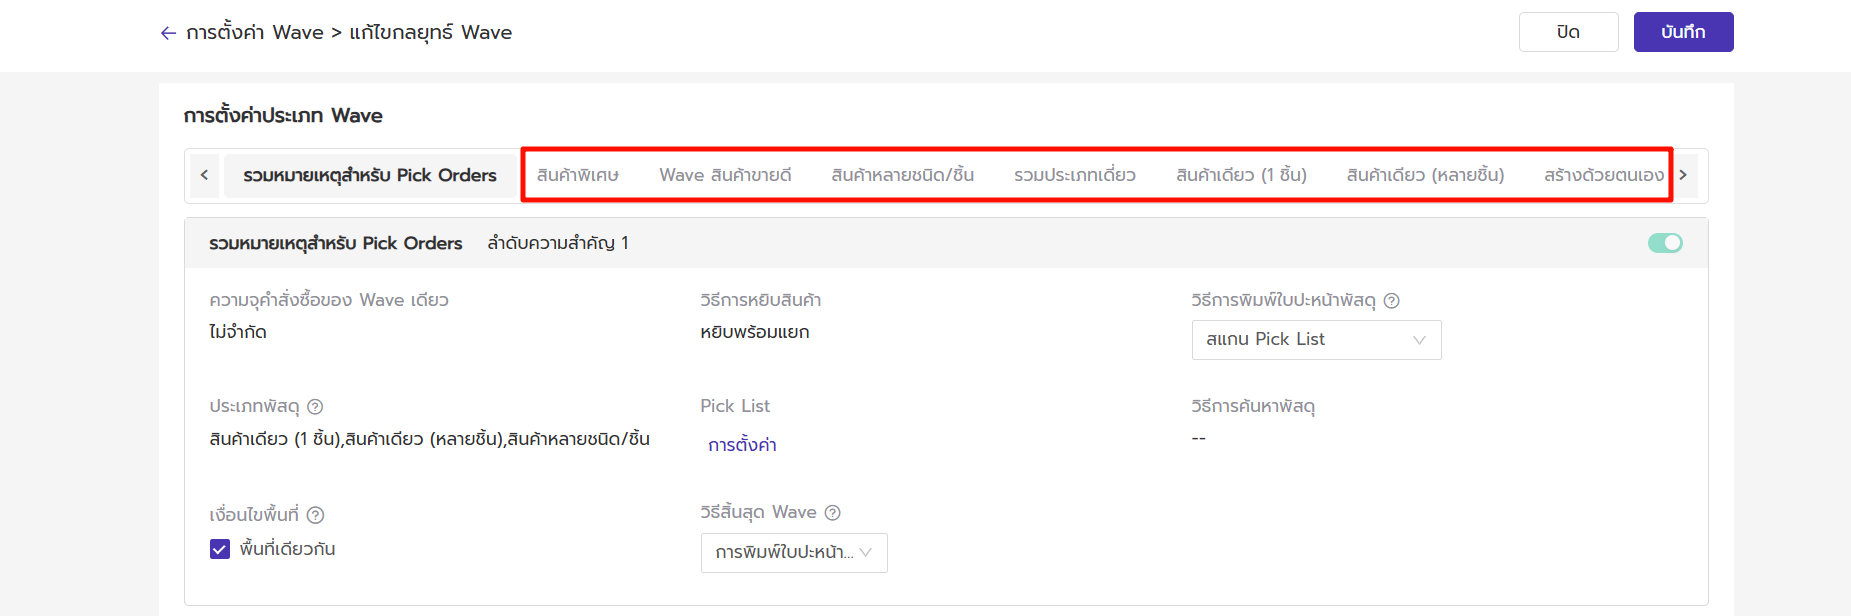
Task: Select the รวมหมายเหตุสำหรับ Pick Orders tab
Action: [x=369, y=175]
